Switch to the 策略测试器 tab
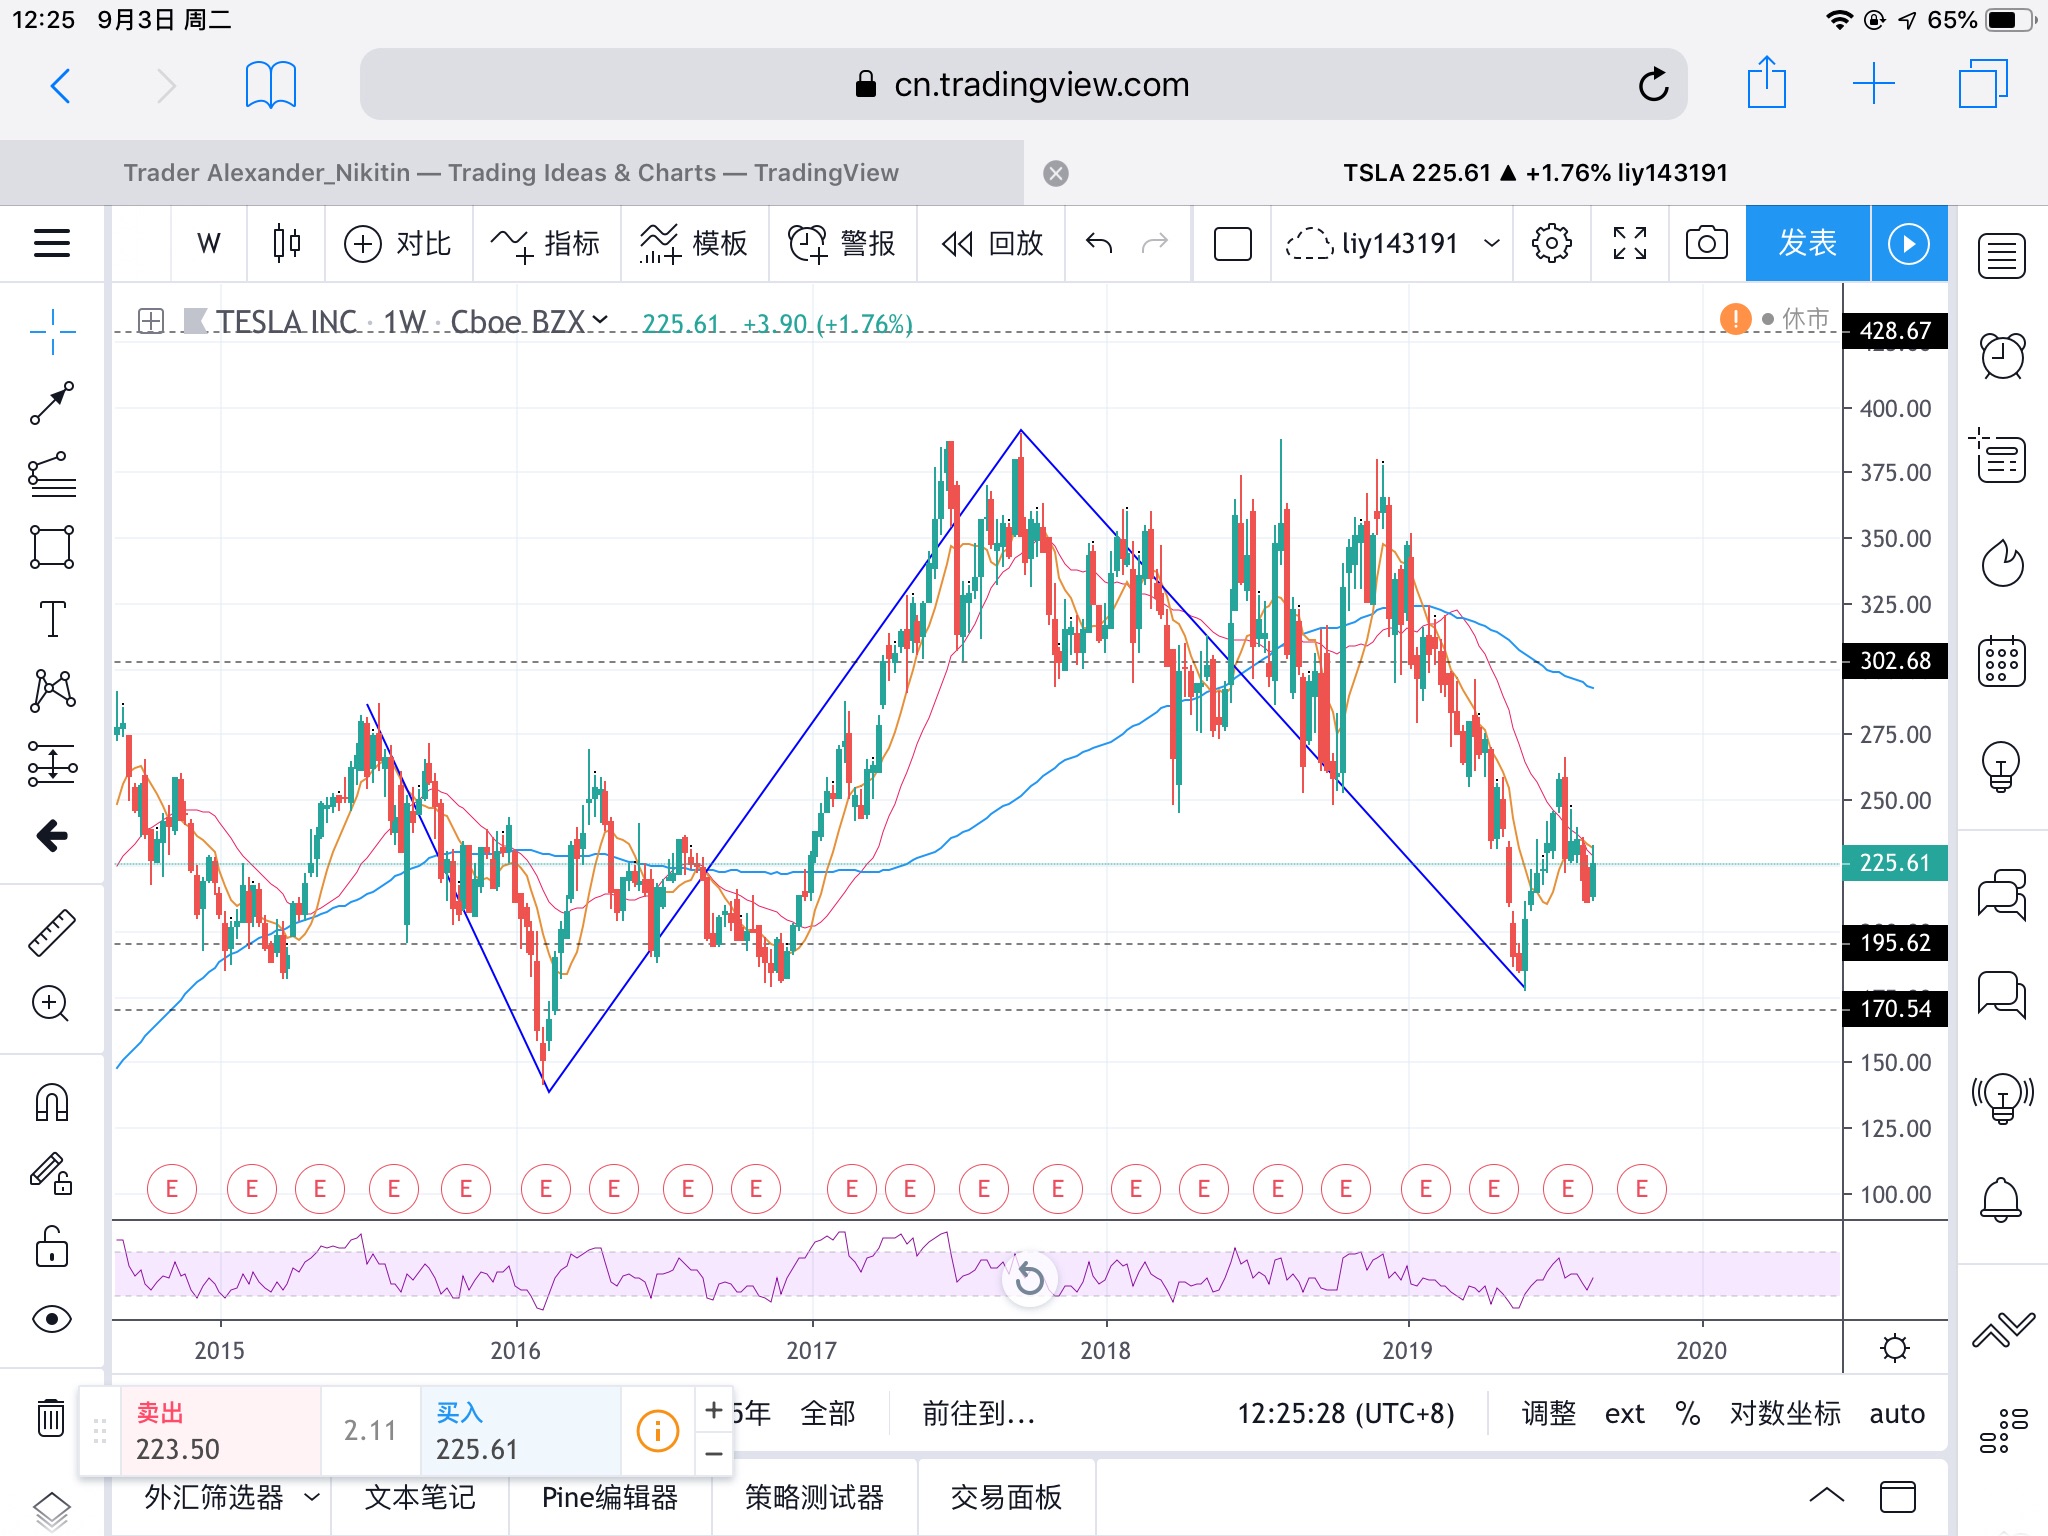The height and width of the screenshot is (1536, 2048). [x=814, y=1497]
